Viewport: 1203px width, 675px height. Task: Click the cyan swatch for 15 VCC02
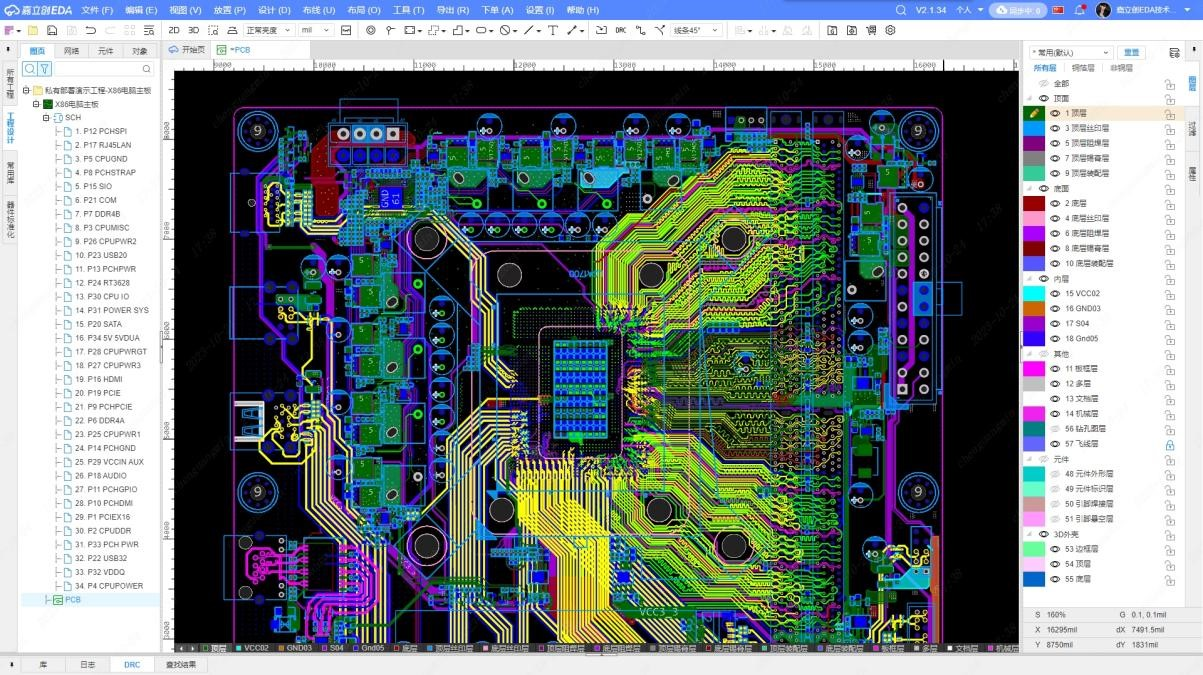1033,294
